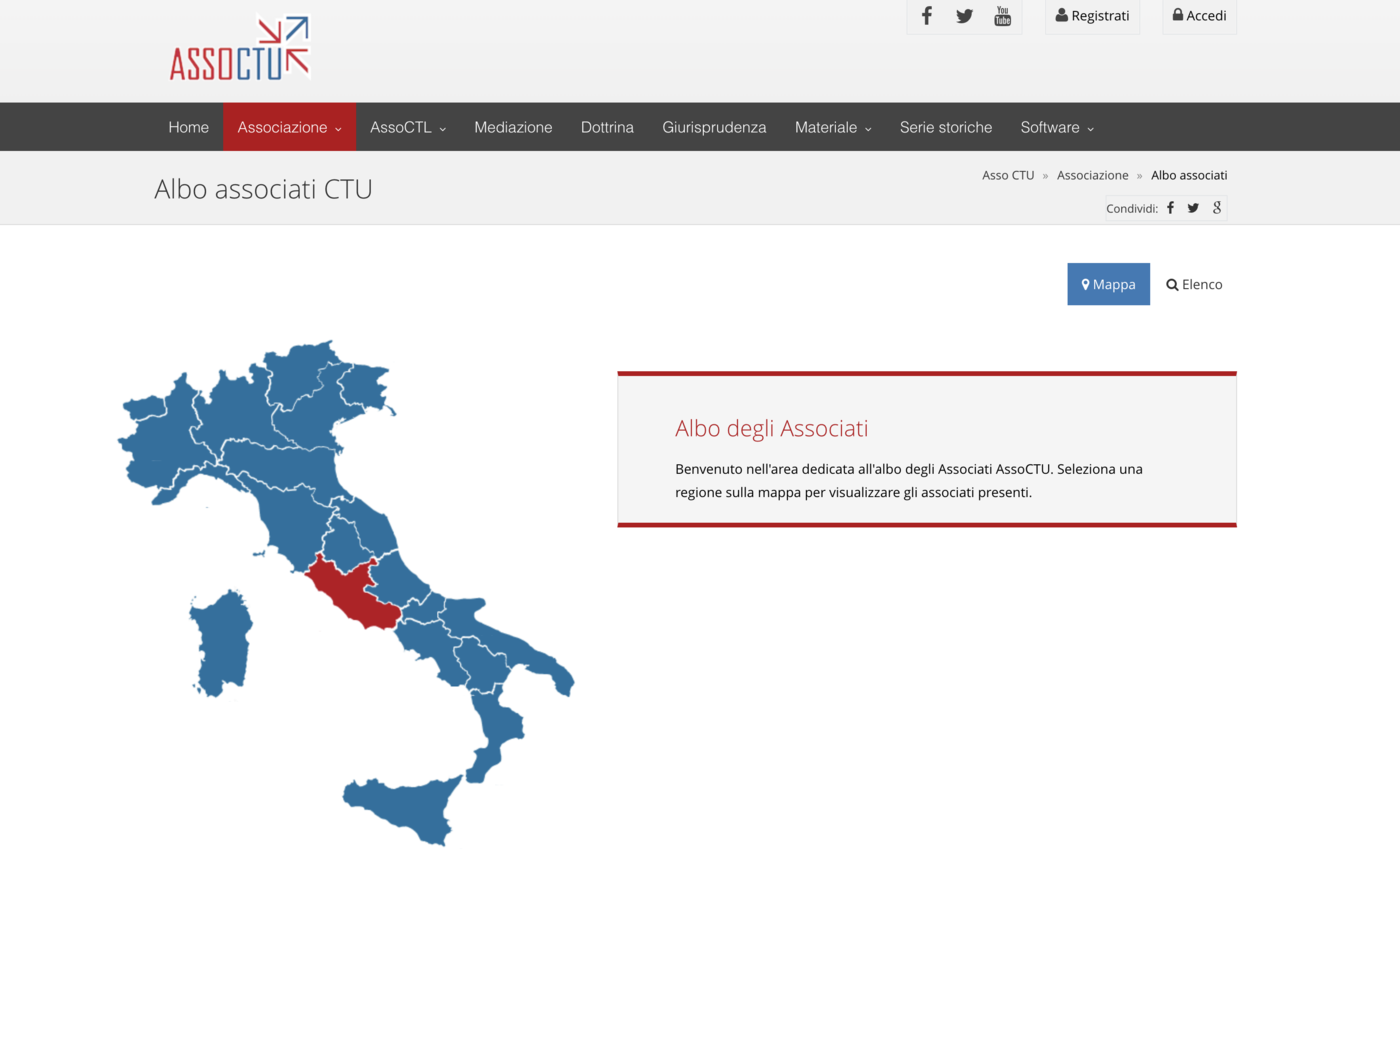Click the 'Albo degli Associati' heading

(771, 428)
